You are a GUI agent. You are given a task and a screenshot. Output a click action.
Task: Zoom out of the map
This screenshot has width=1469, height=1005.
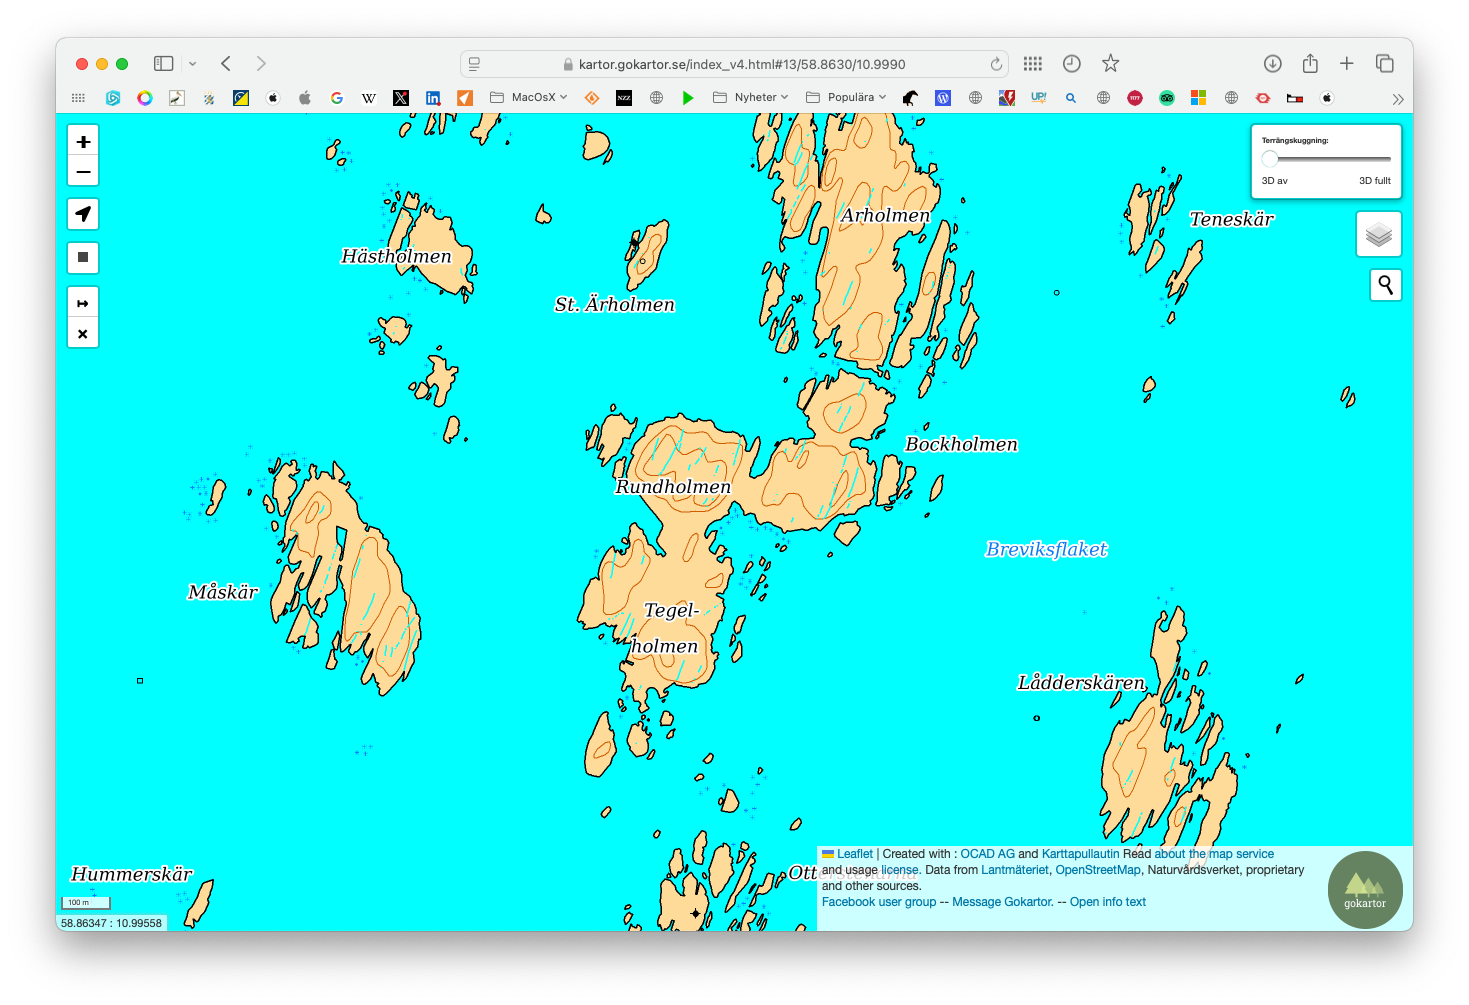[x=83, y=172]
